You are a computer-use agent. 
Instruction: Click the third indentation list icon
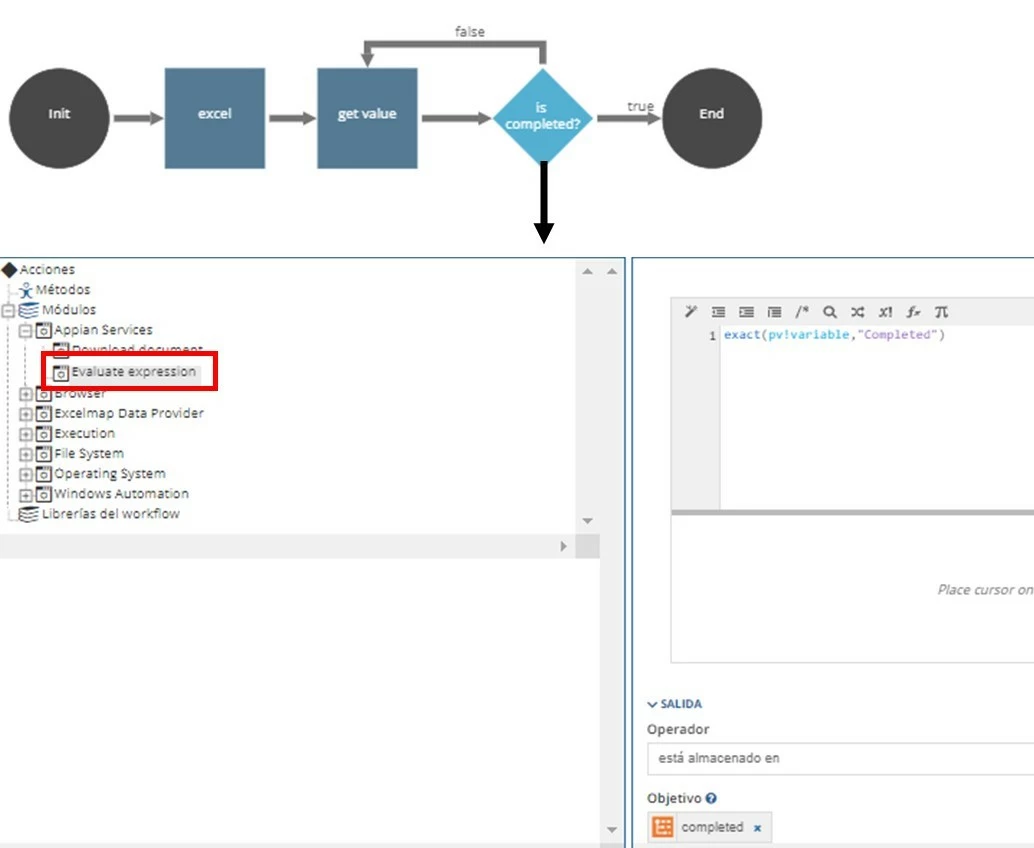coord(774,312)
